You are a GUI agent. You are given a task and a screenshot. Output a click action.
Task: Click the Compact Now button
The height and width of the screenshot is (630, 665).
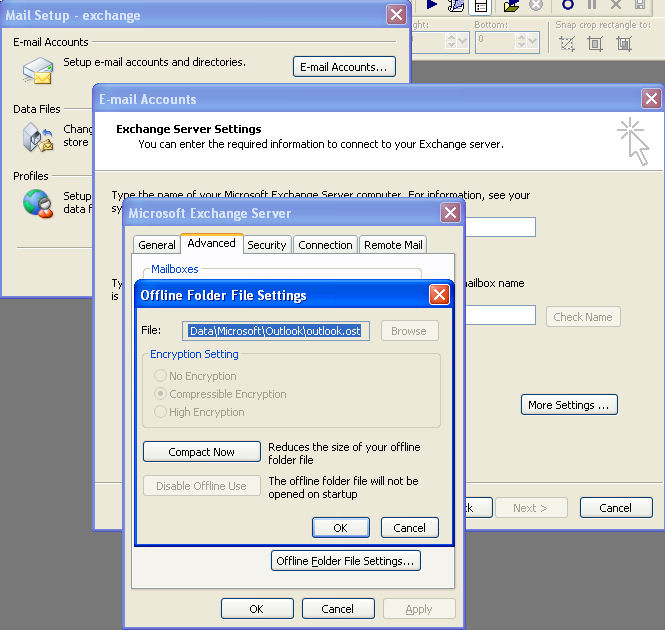click(201, 452)
